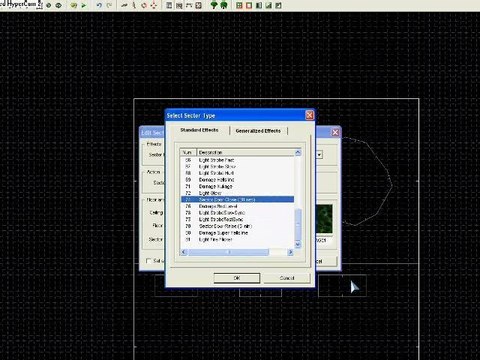Viewport: 480px width, 360px height.
Task: Click the first green tree toolbar icon
Action: coord(214,5)
